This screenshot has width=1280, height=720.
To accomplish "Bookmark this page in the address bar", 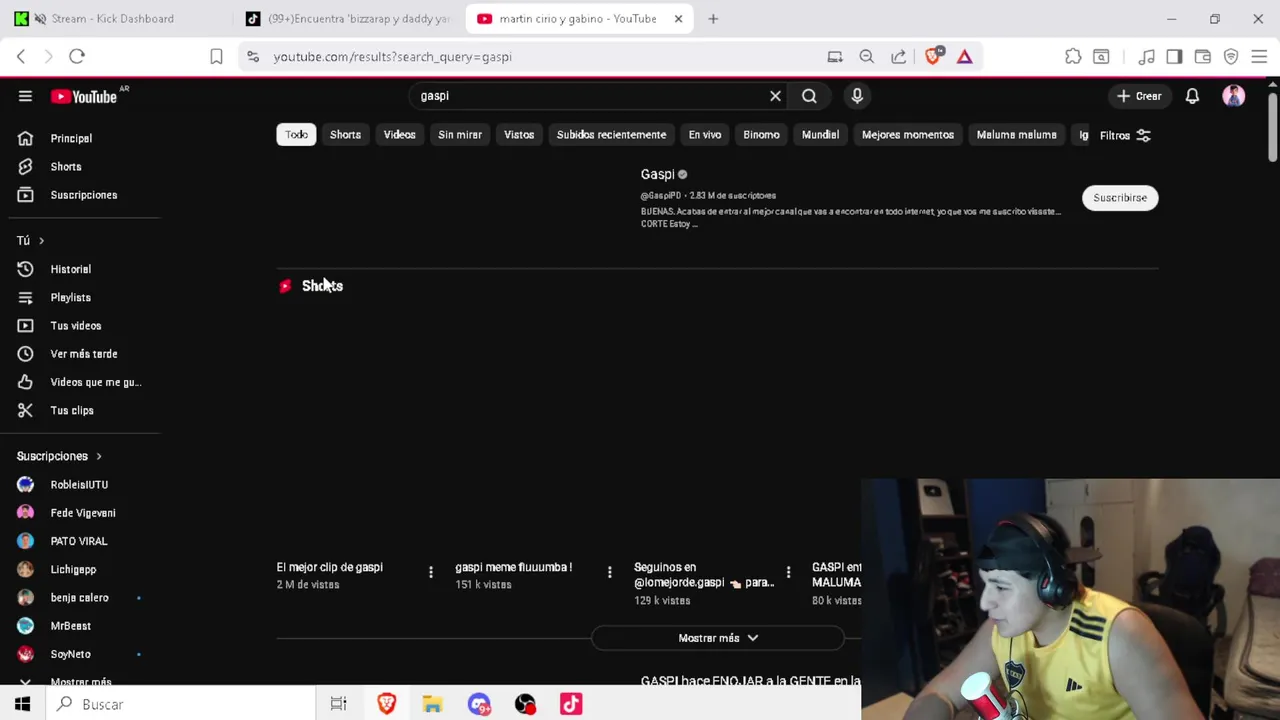I will tap(216, 57).
